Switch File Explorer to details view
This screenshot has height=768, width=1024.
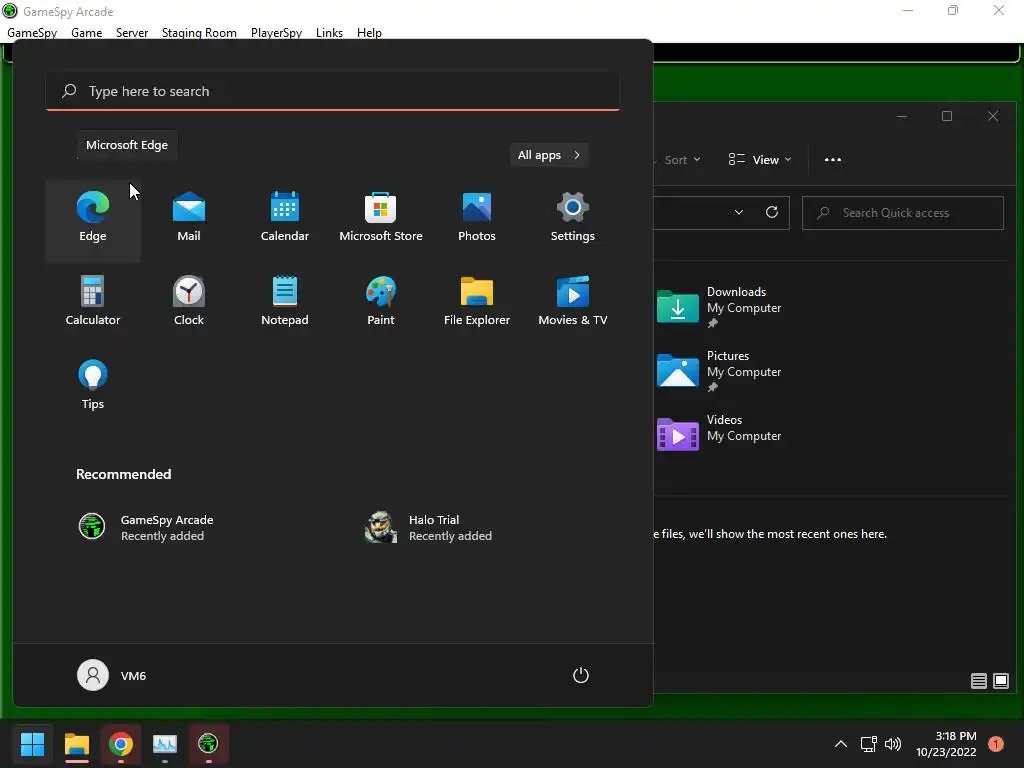[x=978, y=681]
